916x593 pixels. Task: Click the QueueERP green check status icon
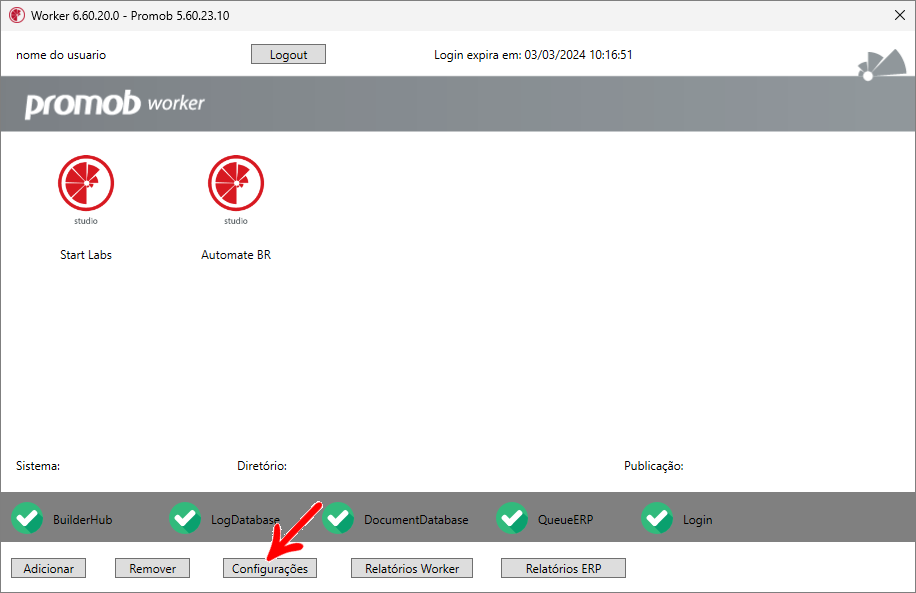coord(512,518)
